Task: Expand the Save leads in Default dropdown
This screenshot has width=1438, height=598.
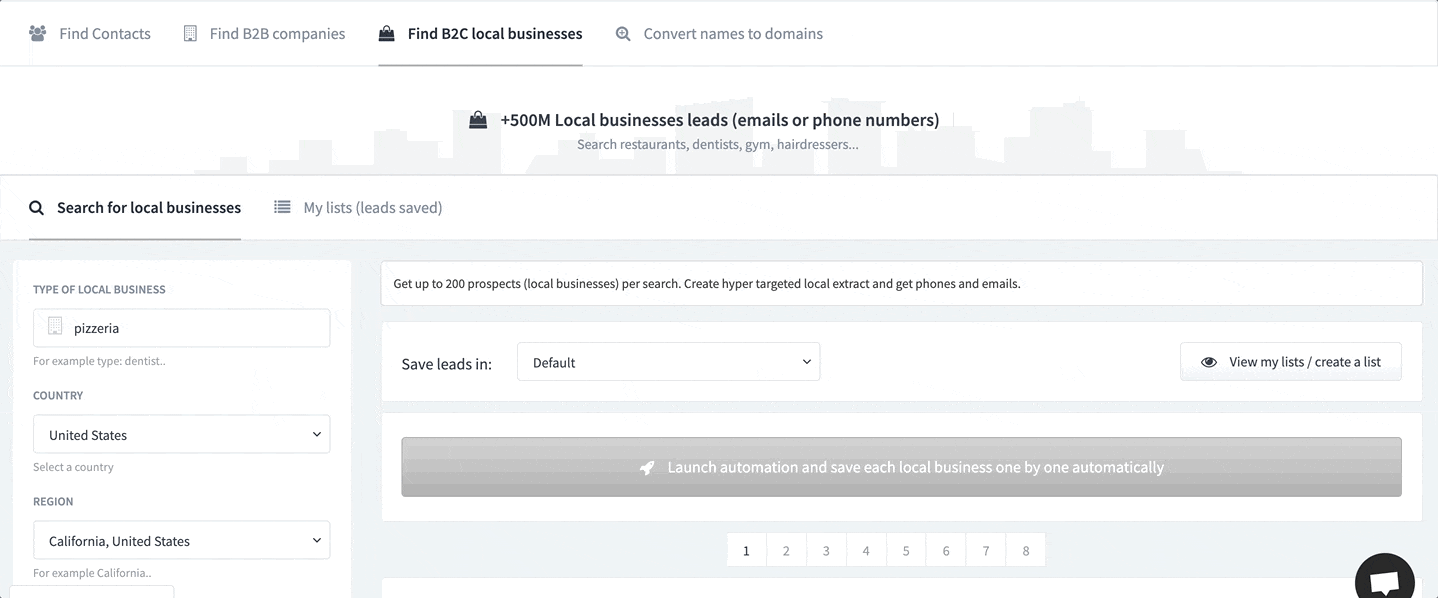Action: pyautogui.click(x=668, y=362)
